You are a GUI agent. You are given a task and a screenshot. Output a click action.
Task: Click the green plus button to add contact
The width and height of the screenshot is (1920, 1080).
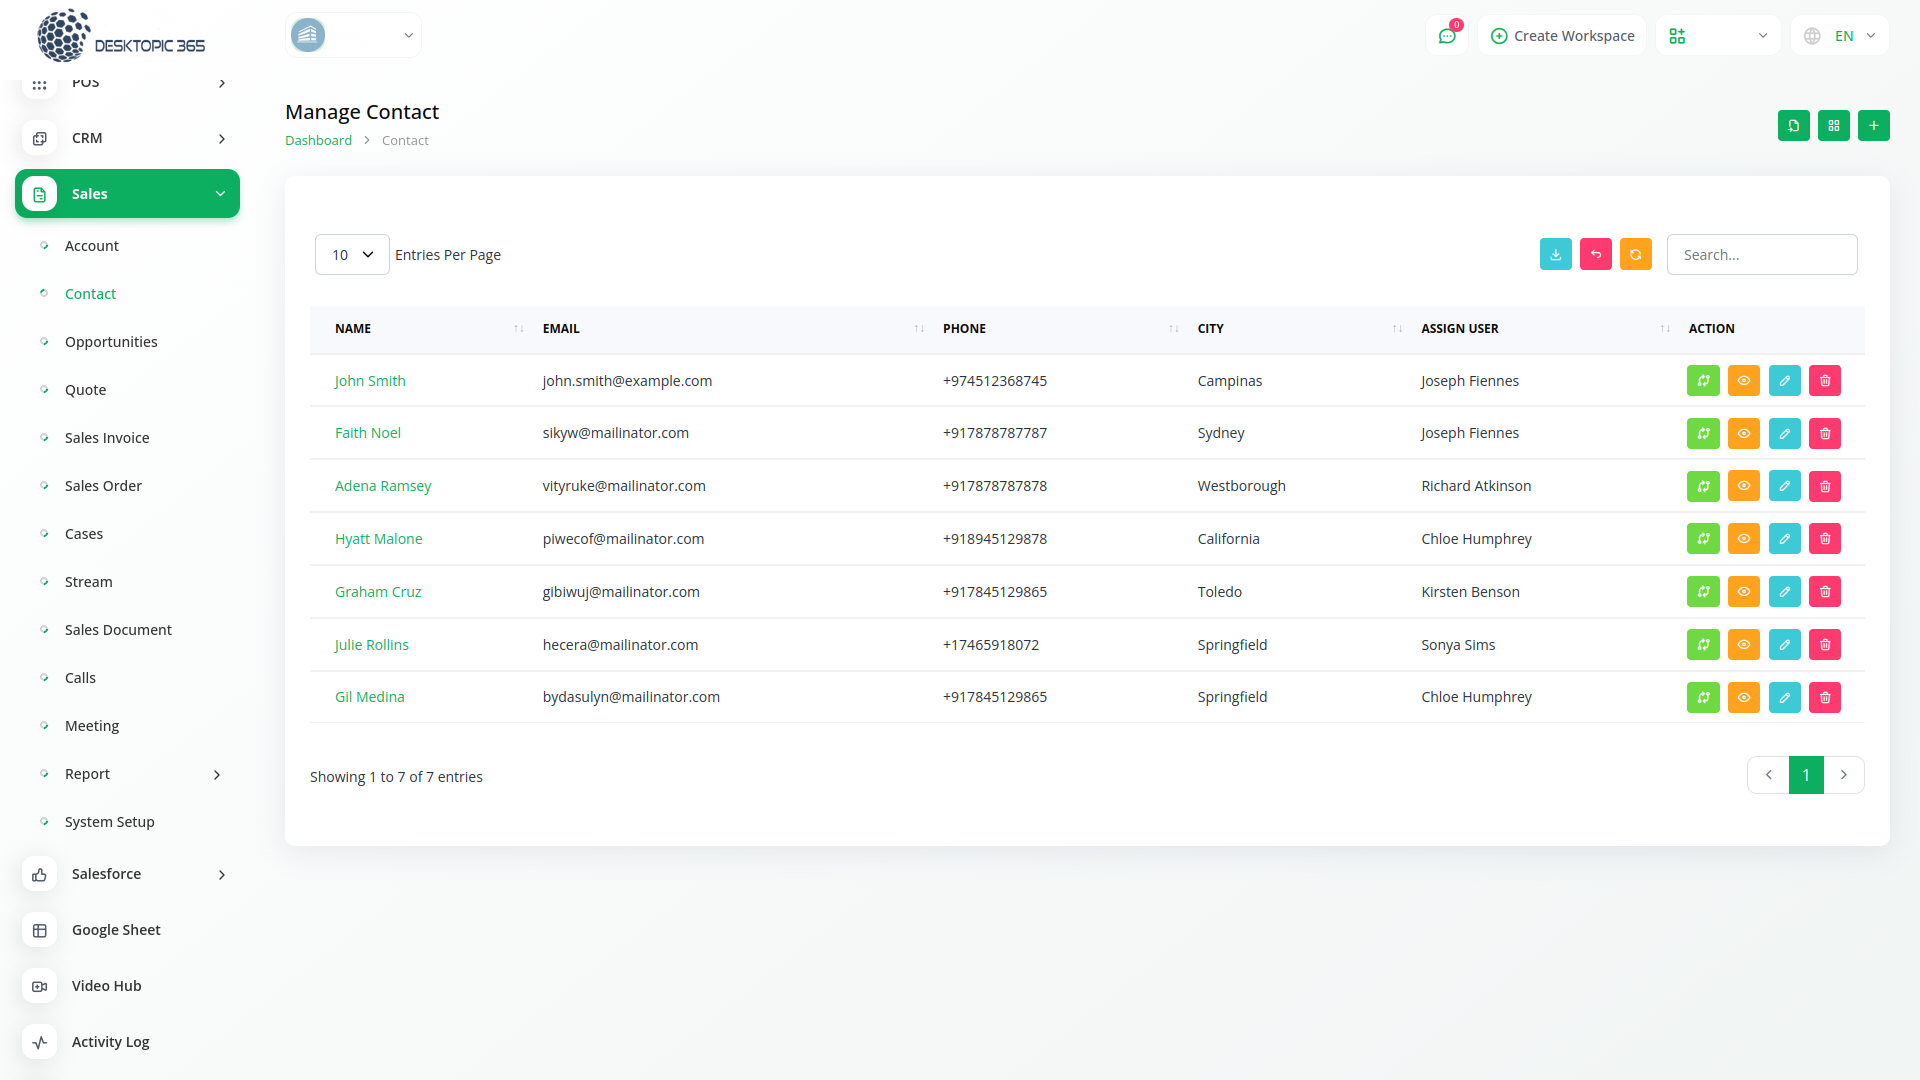[1874, 126]
